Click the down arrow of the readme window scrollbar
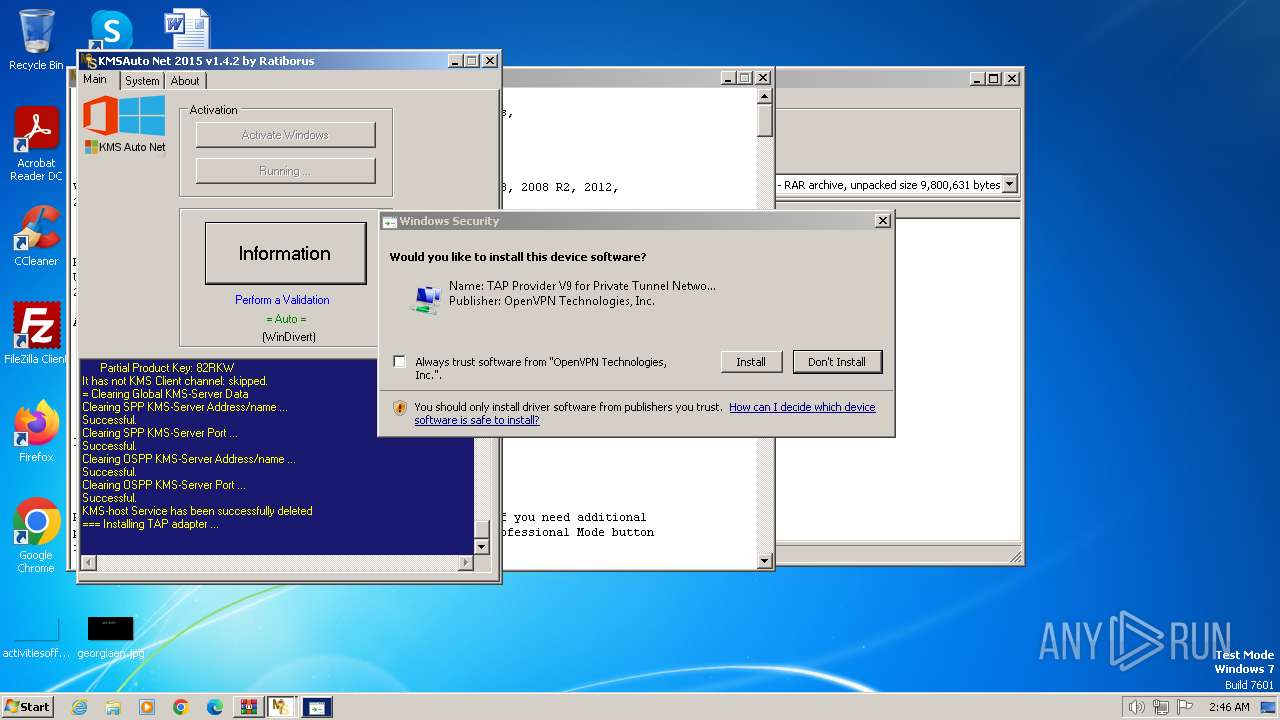 point(765,561)
